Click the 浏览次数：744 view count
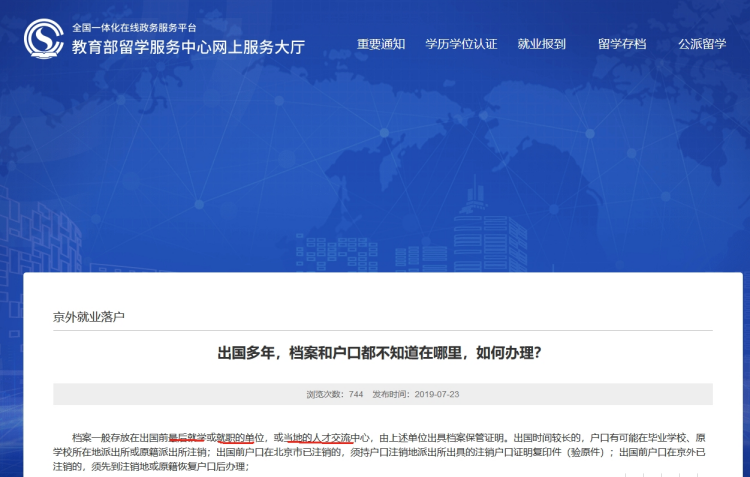This screenshot has width=750, height=477. click(x=335, y=394)
